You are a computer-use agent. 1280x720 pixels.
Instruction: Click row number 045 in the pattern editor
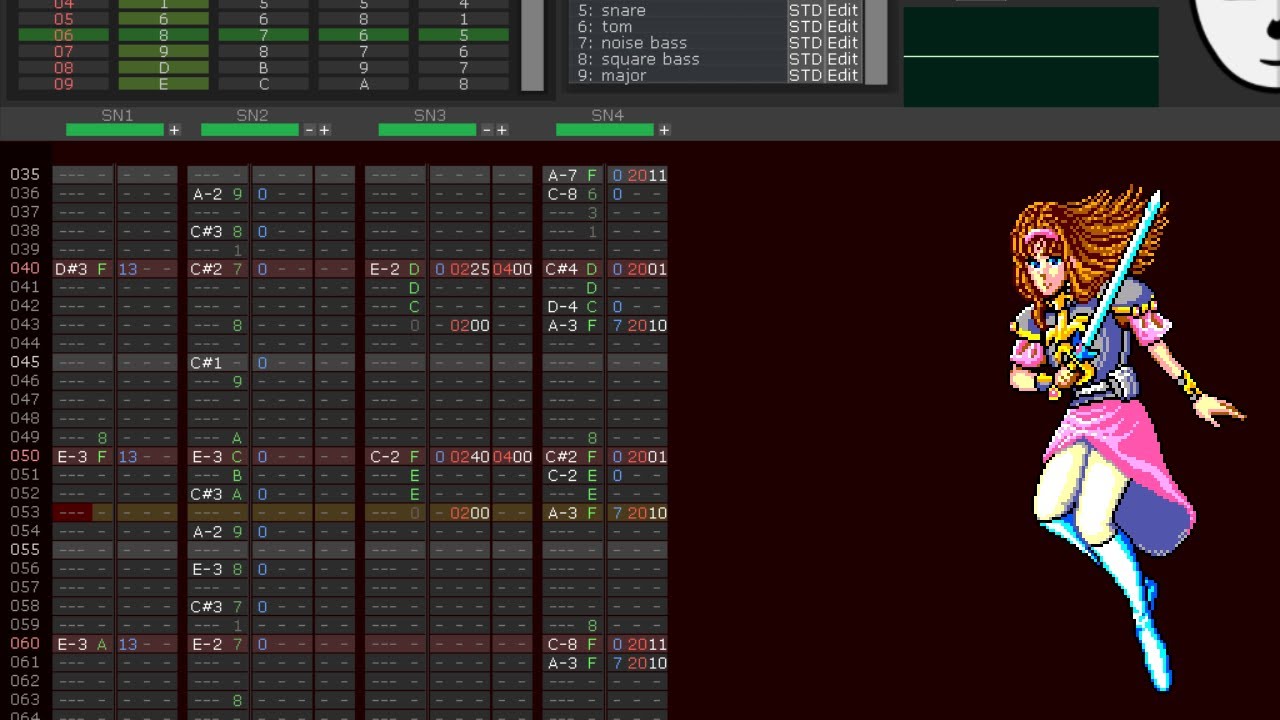tap(25, 363)
